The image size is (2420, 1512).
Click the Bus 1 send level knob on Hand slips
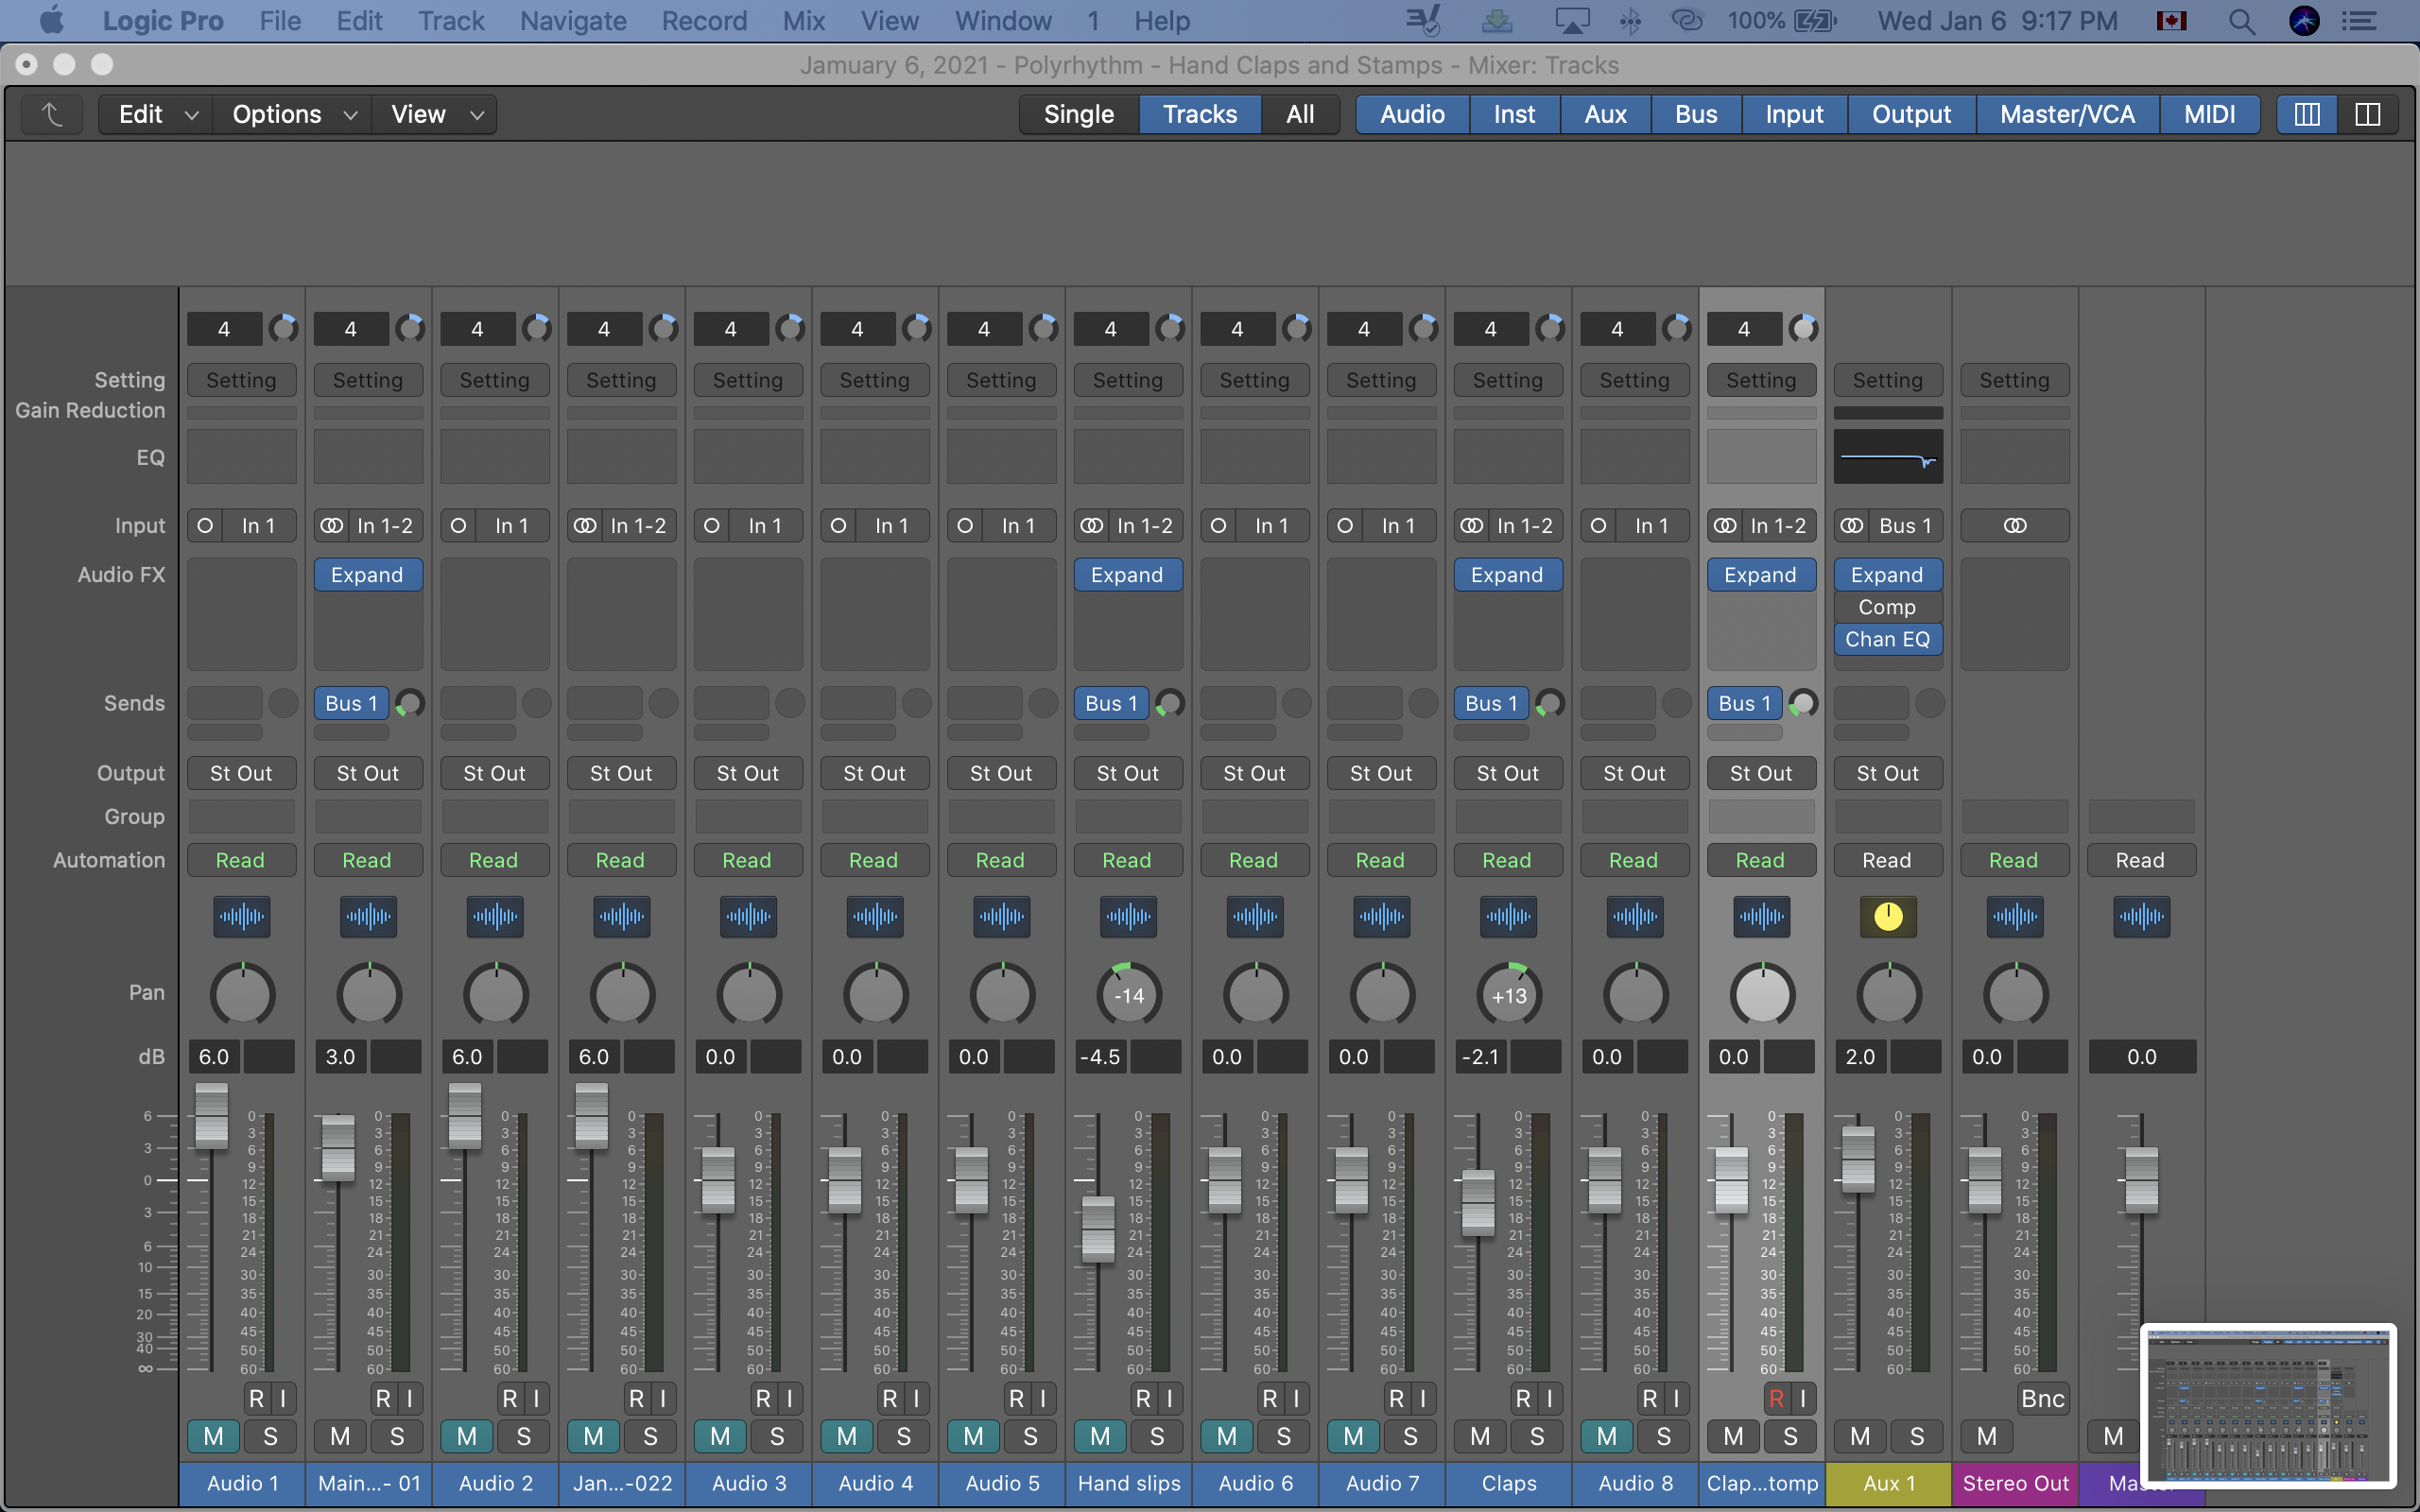tap(1170, 703)
